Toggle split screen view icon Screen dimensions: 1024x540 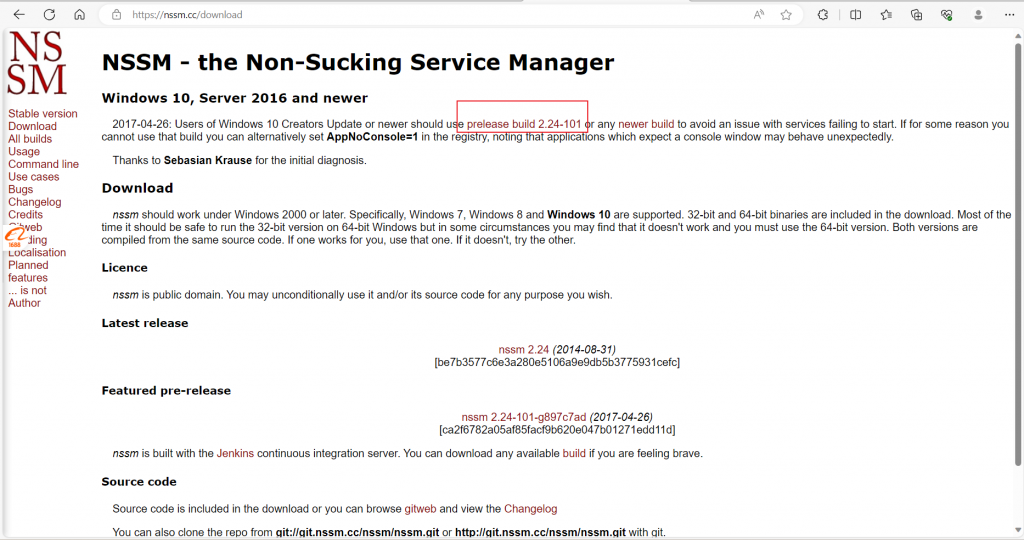[x=855, y=15]
